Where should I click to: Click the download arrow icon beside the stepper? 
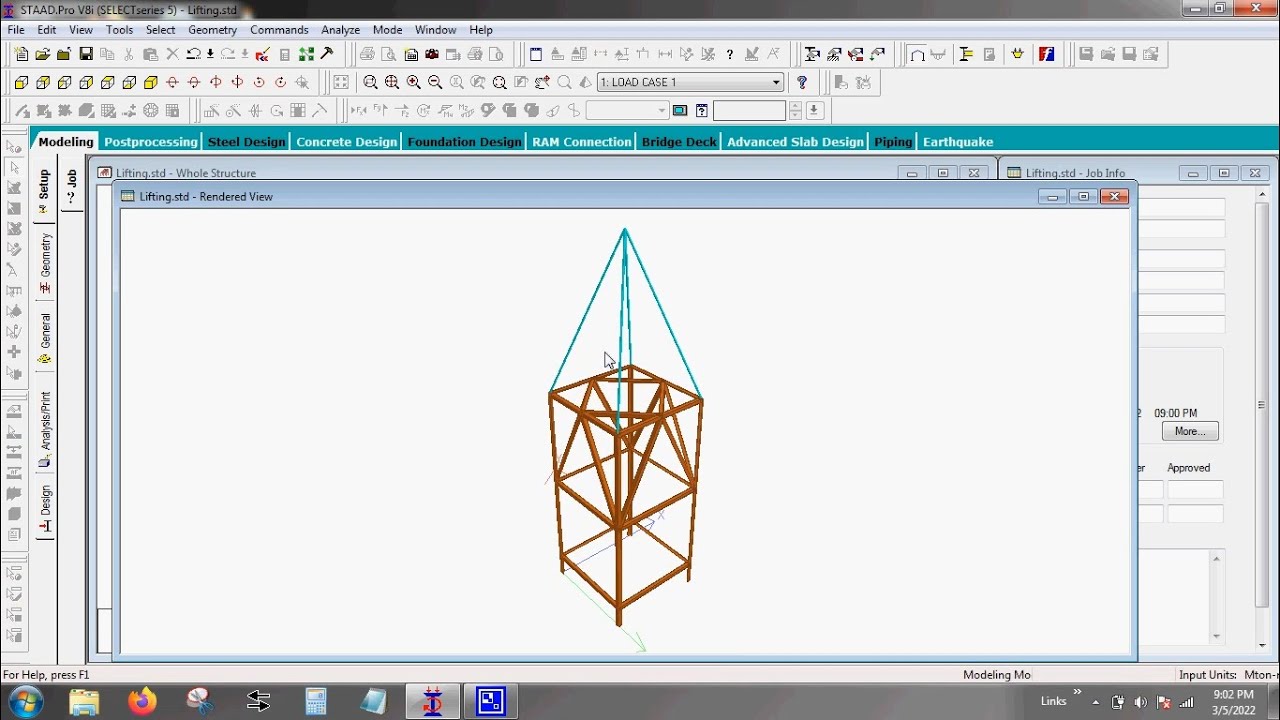(814, 110)
